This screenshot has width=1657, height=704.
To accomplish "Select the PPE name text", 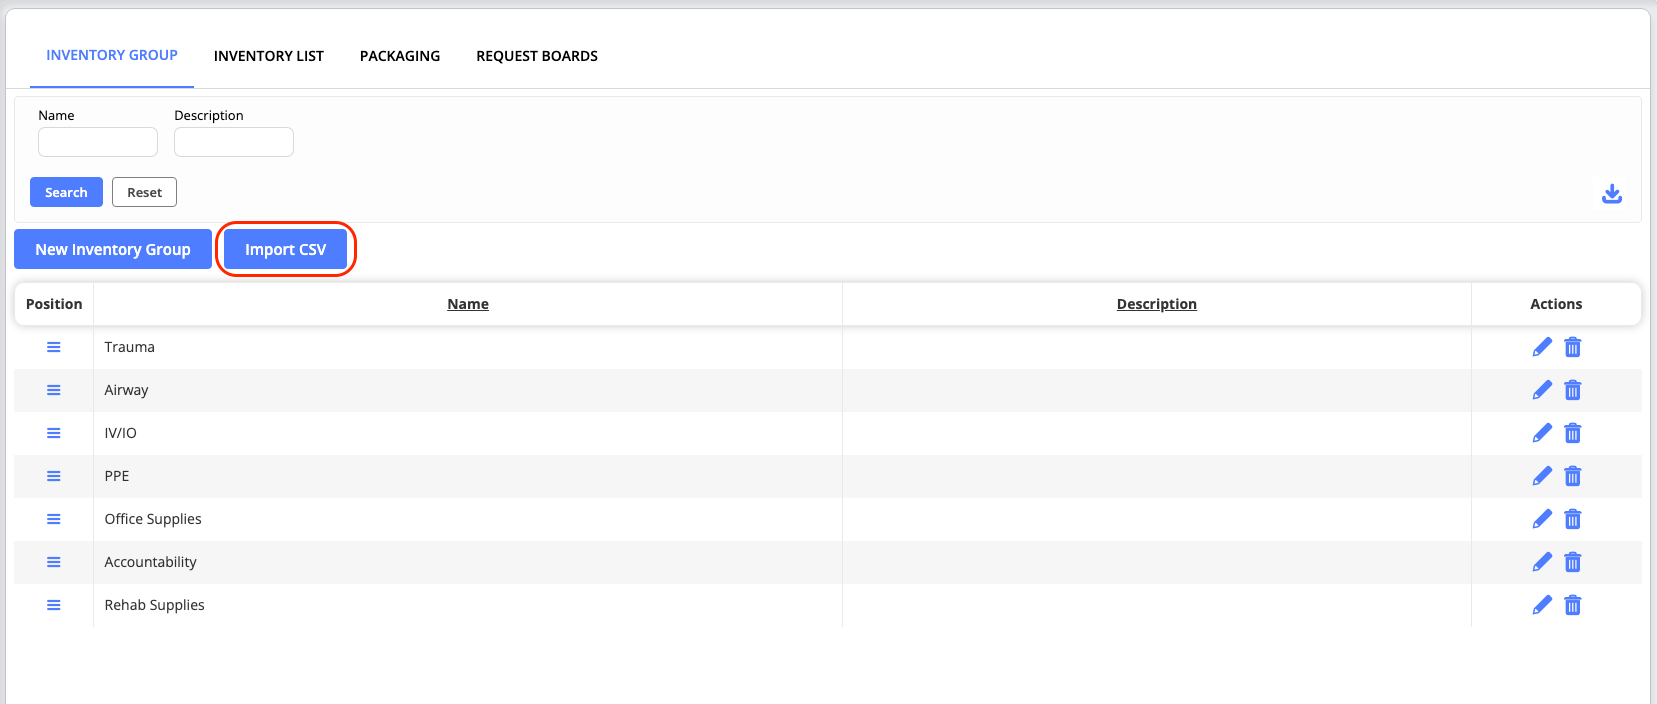I will (117, 476).
